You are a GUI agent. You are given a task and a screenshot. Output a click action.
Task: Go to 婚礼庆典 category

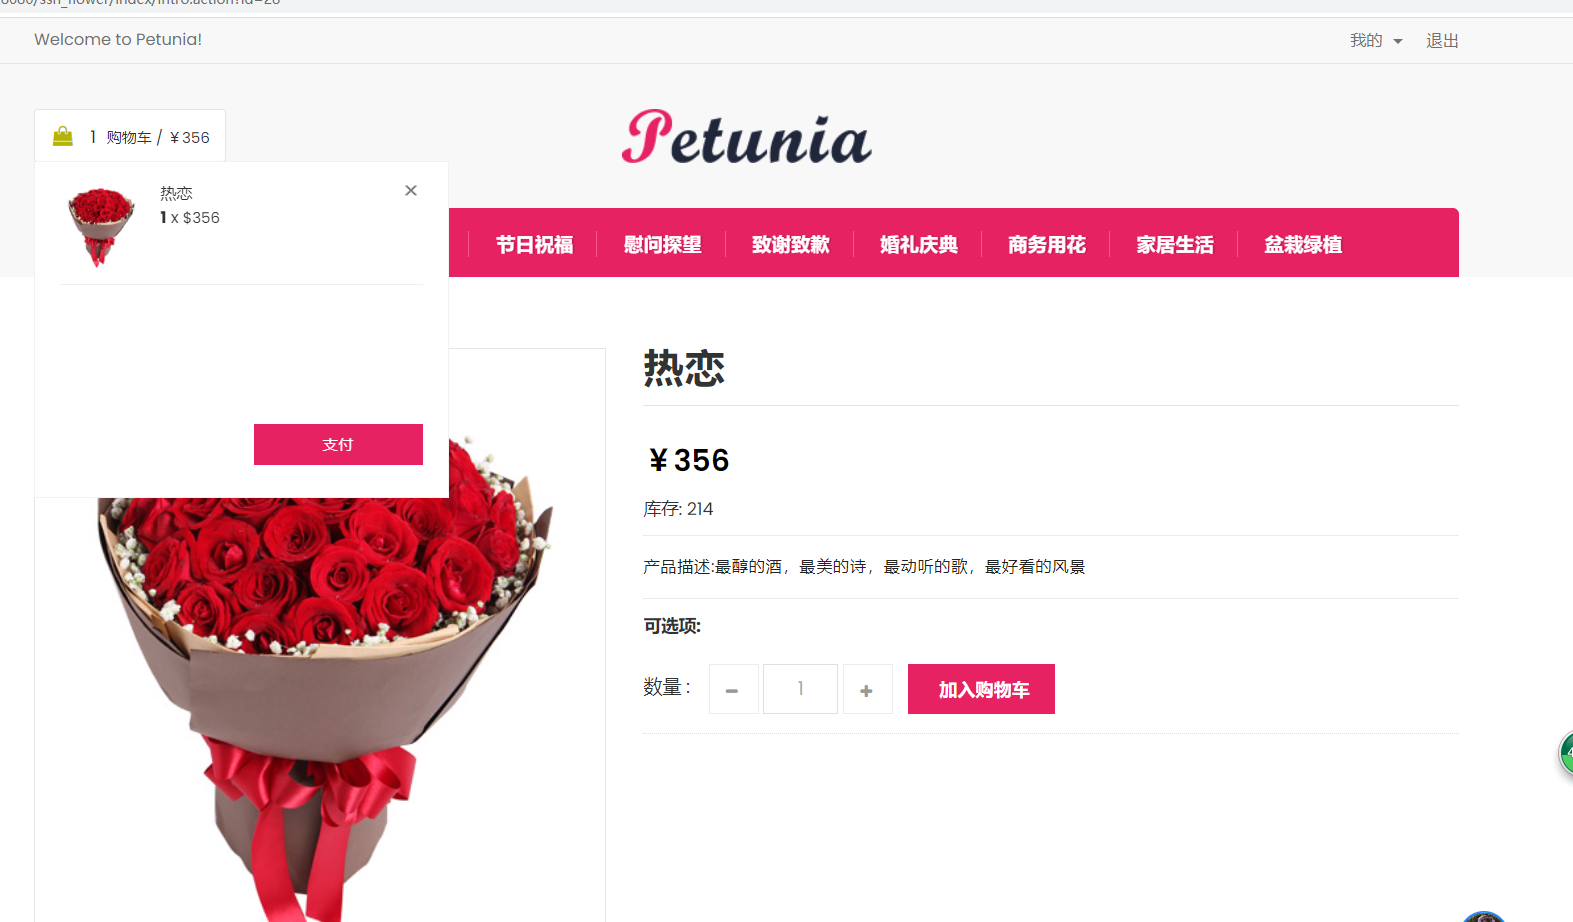click(918, 244)
